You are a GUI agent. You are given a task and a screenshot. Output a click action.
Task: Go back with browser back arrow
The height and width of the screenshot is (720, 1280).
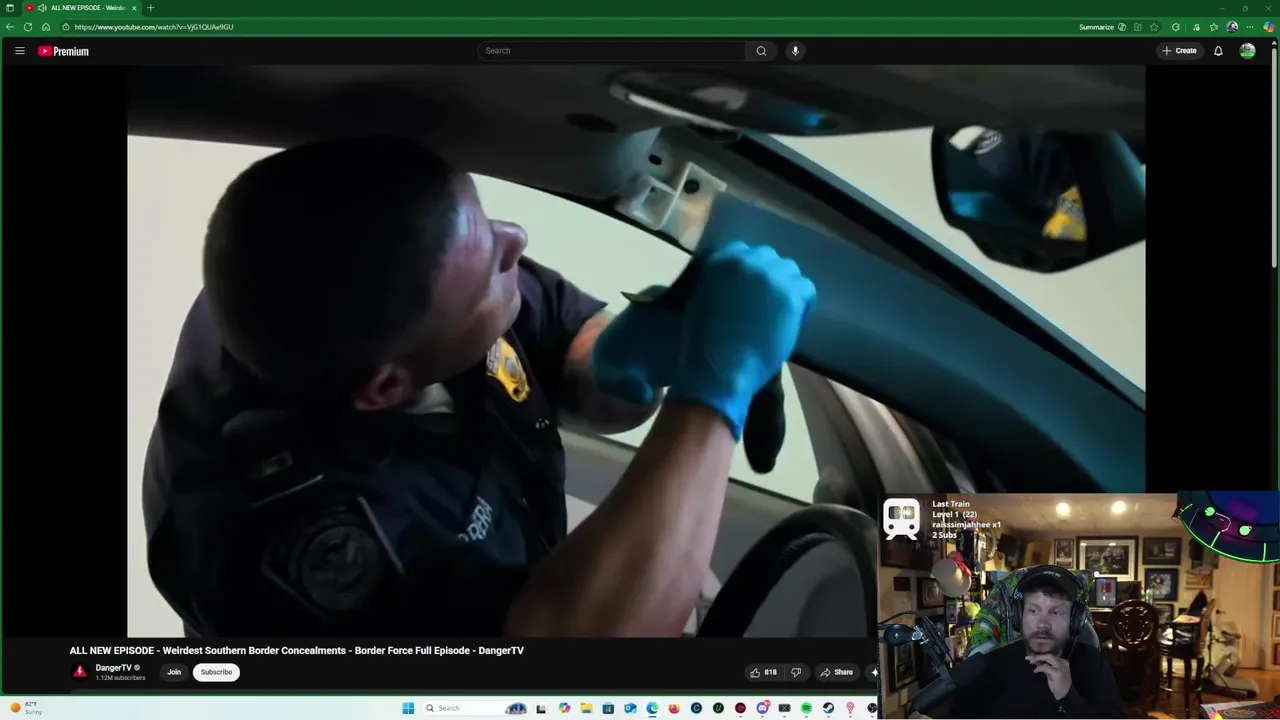click(x=10, y=27)
